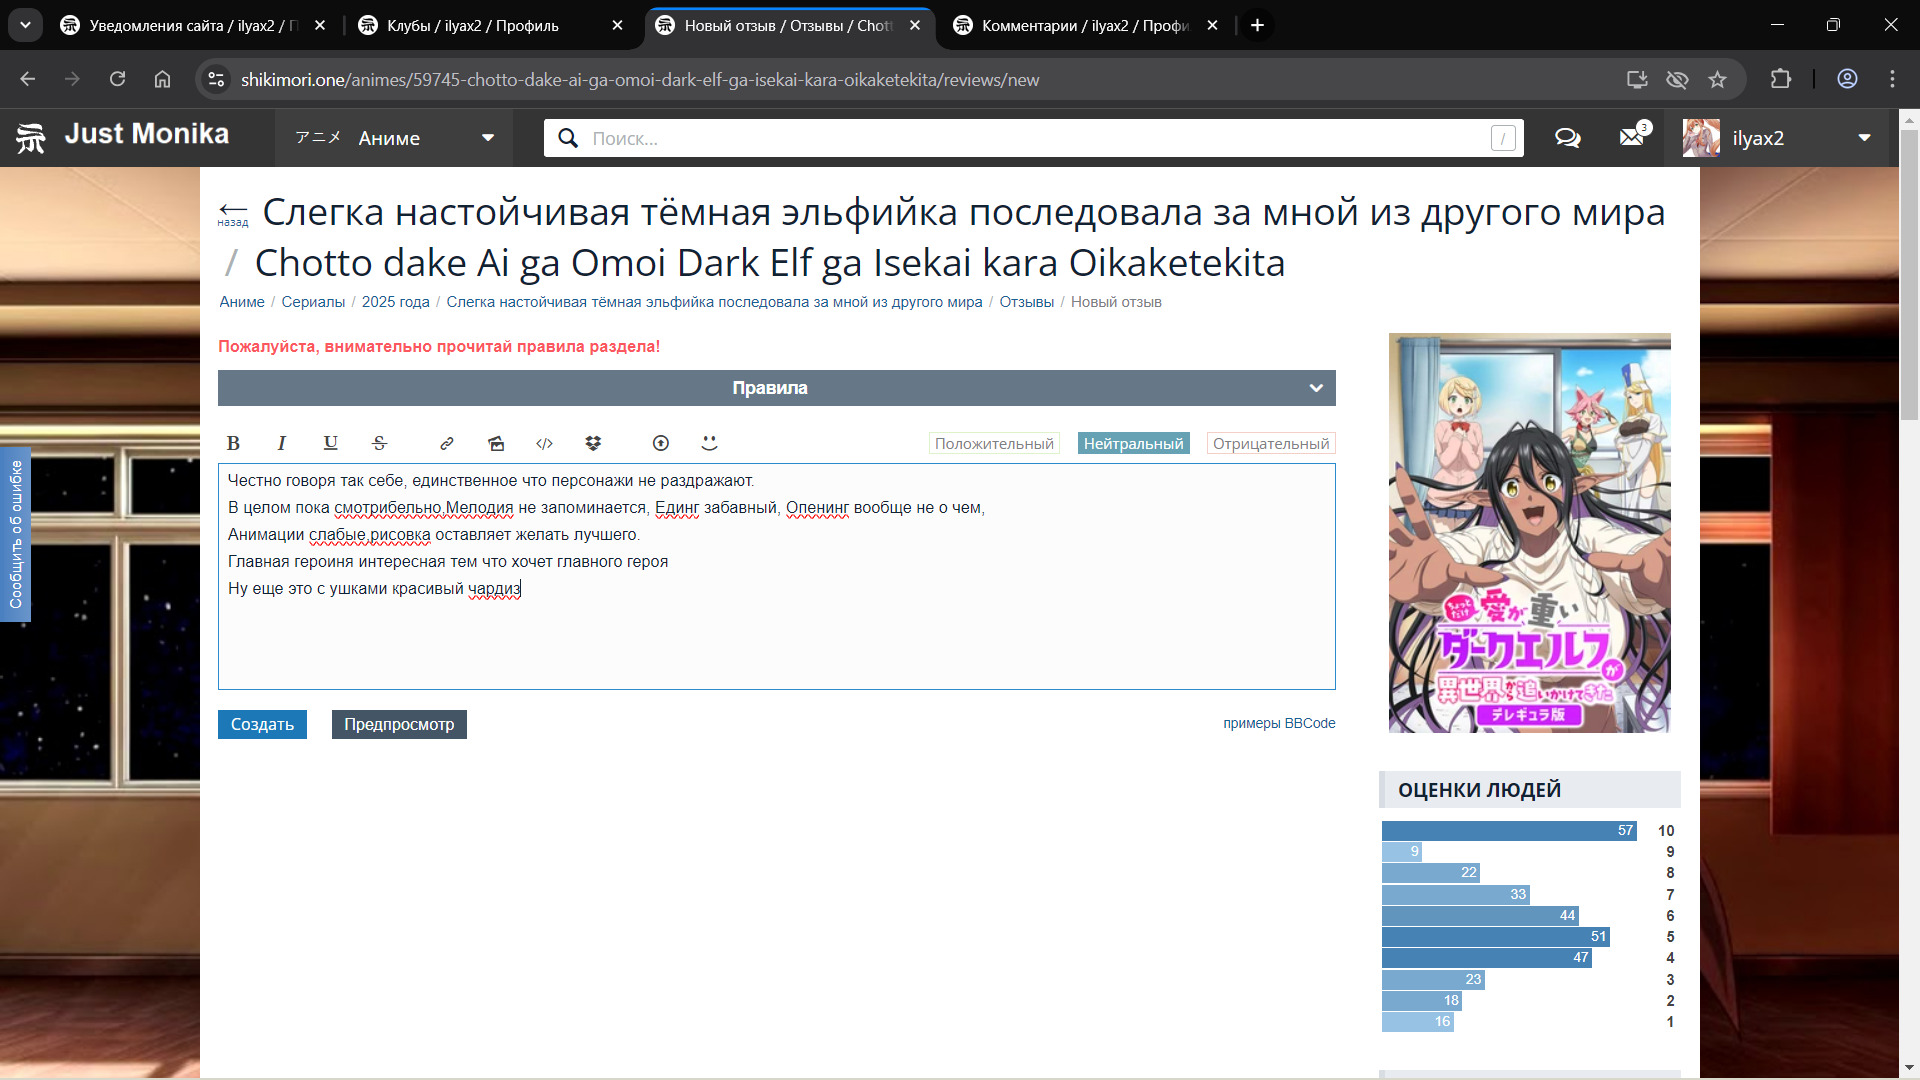The image size is (1920, 1080).
Task: Click the smiley emoji icon
Action: (x=709, y=443)
